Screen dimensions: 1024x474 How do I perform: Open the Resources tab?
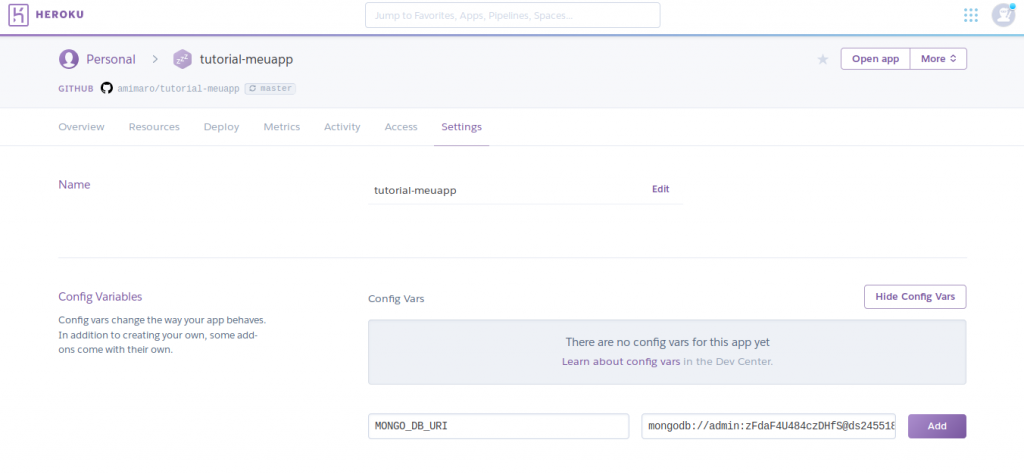tap(154, 127)
